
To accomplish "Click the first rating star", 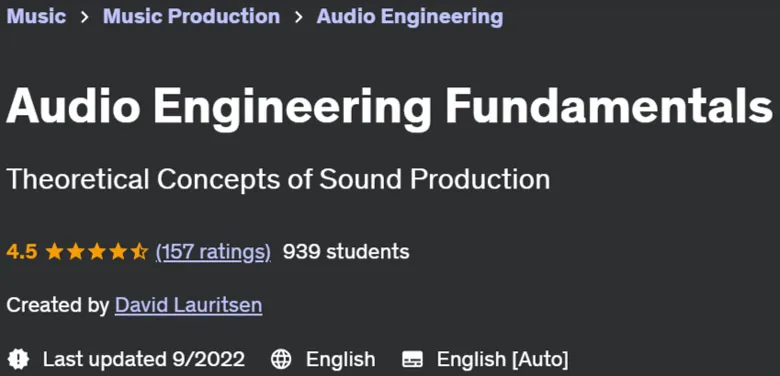I will point(54,252).
